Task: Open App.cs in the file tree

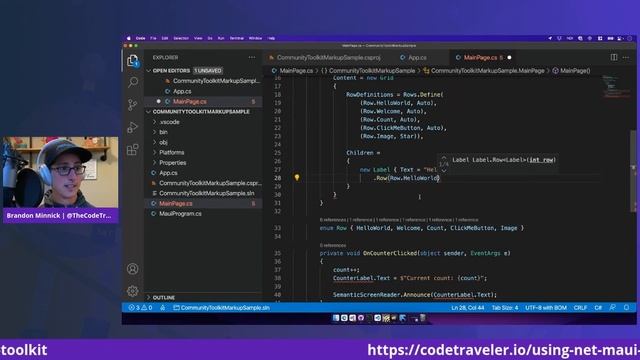Action: coord(203,173)
